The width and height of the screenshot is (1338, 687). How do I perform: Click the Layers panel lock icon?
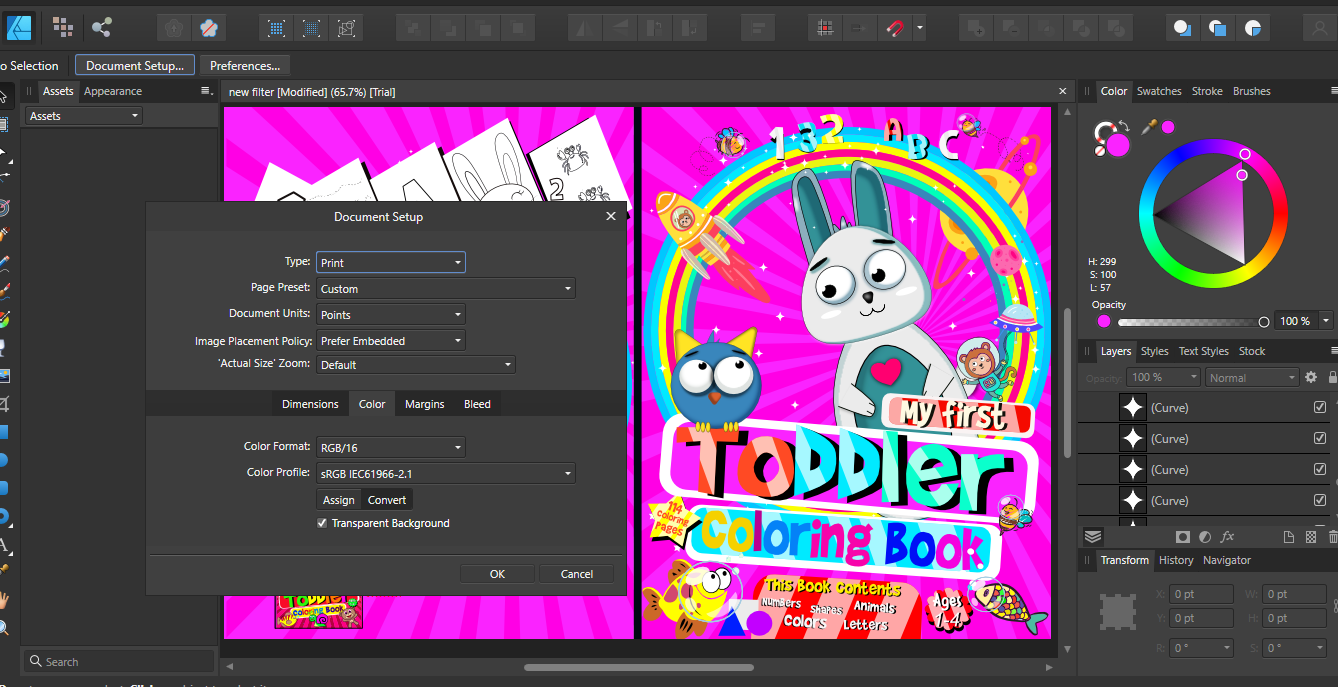coord(1332,377)
